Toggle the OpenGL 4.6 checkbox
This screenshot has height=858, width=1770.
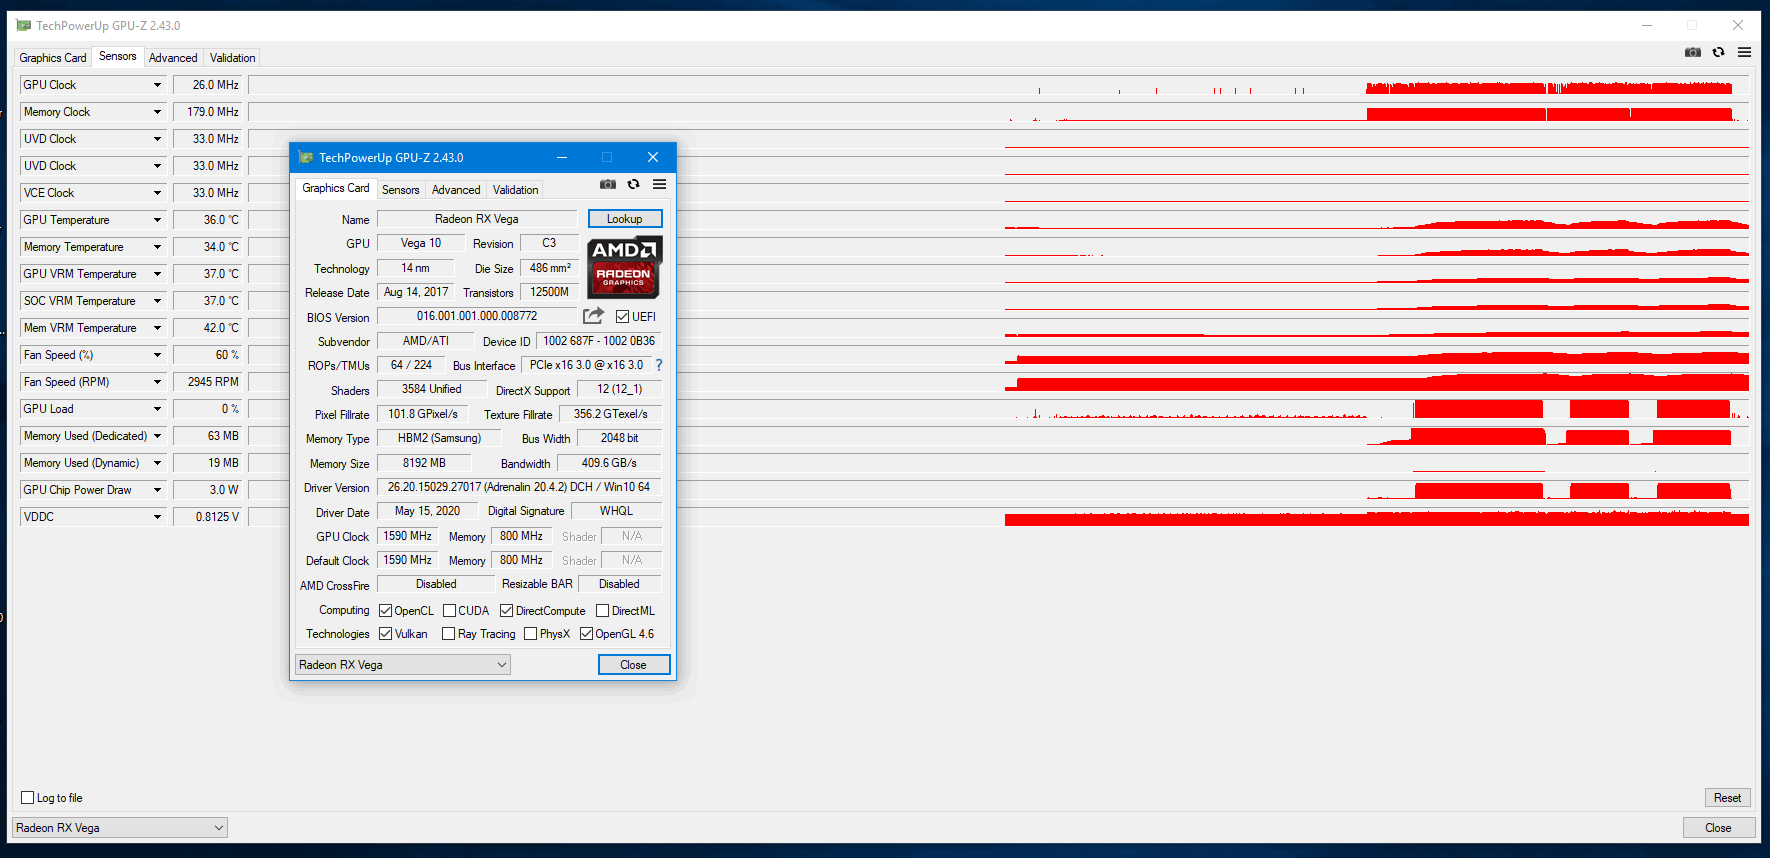(x=586, y=633)
